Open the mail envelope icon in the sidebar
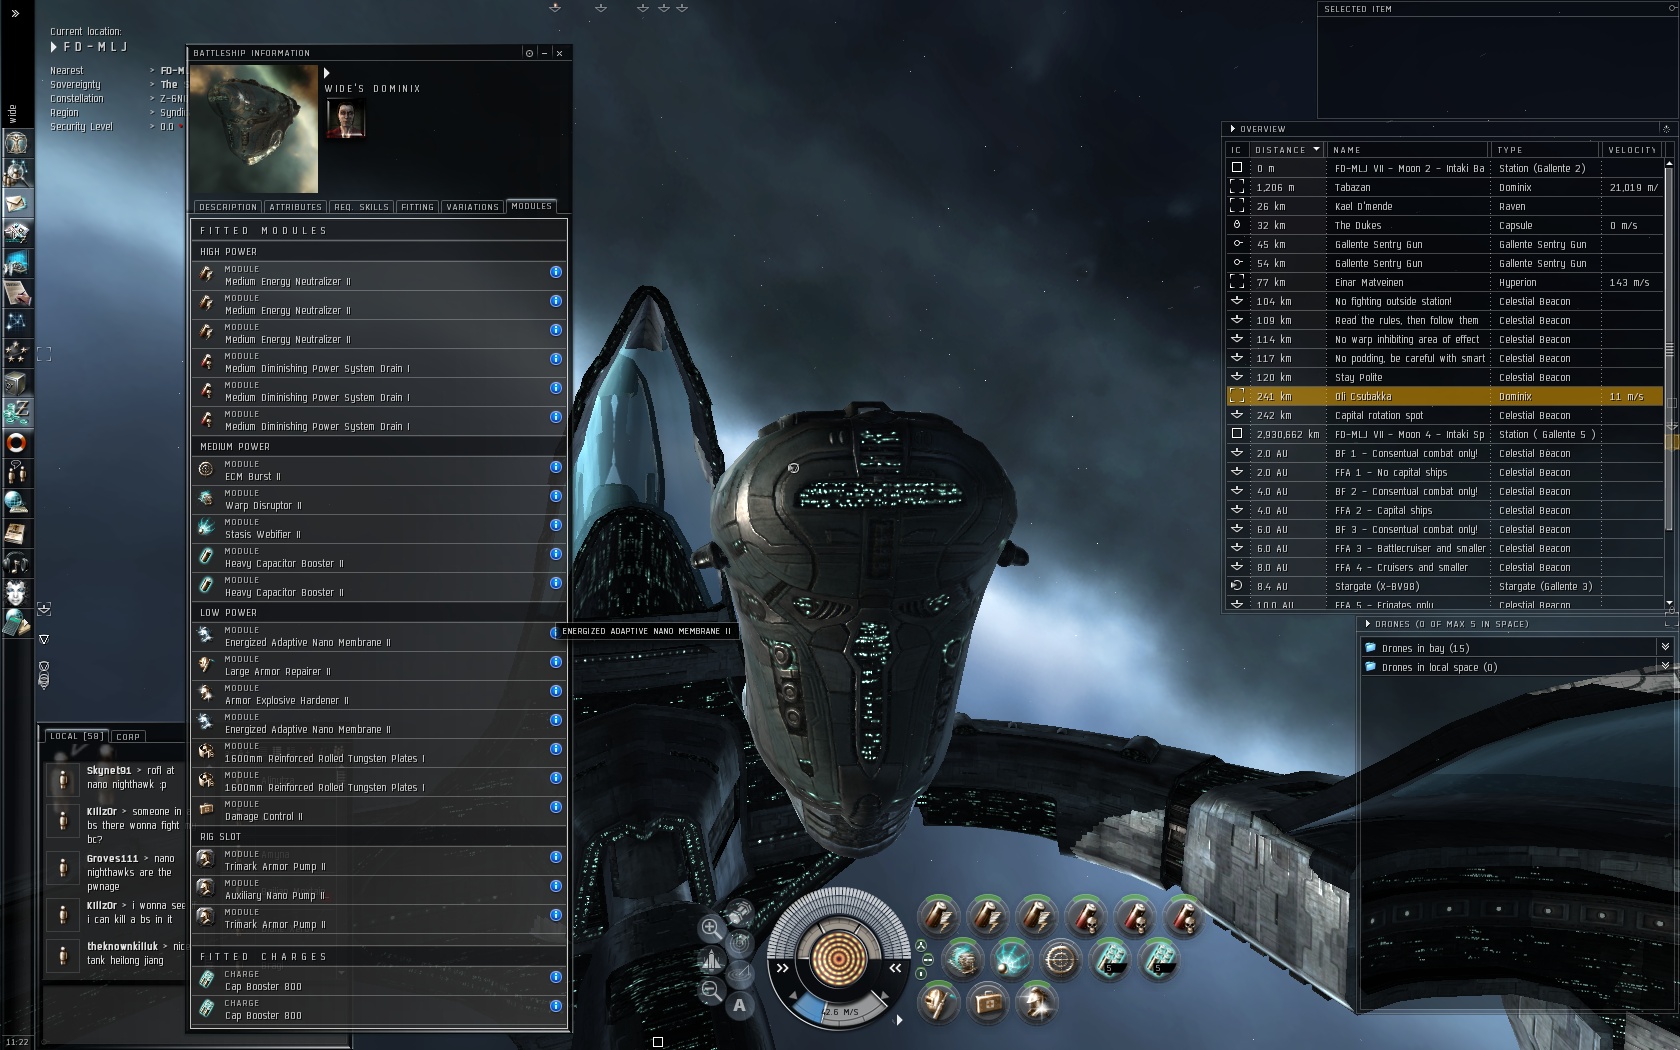This screenshot has height=1050, width=1680. [x=17, y=203]
